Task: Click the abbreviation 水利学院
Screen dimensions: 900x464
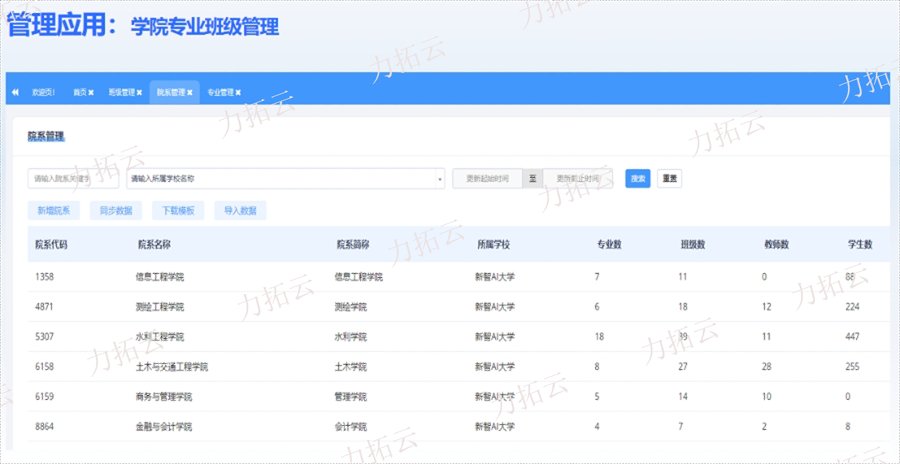Action: tap(350, 337)
